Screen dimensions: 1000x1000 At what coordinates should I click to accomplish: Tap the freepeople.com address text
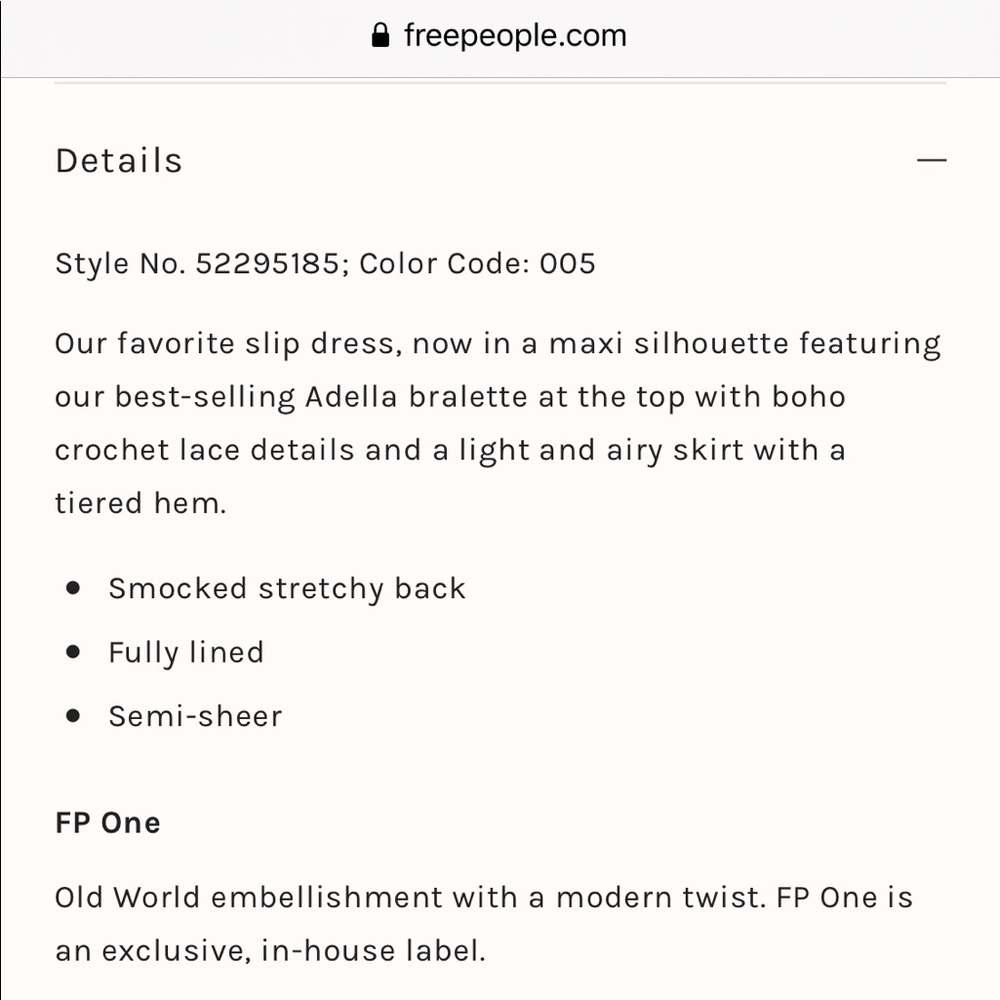(515, 36)
